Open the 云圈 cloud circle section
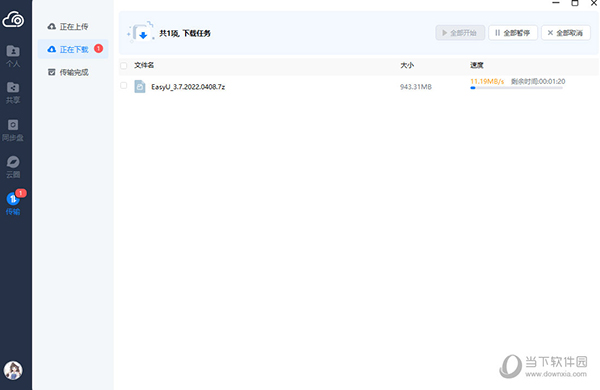This screenshot has height=390, width=600. click(13, 167)
